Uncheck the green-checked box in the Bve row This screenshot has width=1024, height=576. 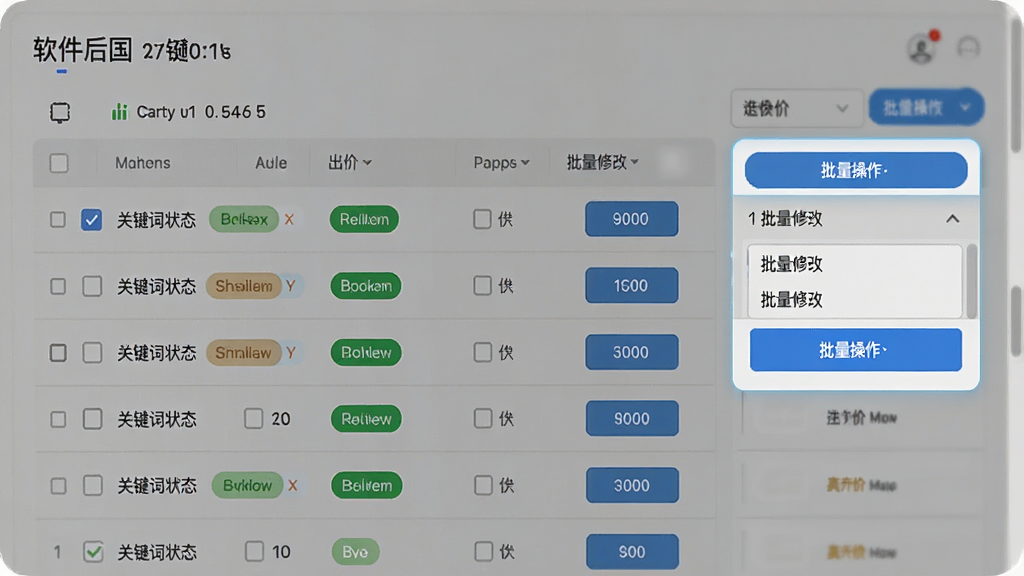coord(93,552)
